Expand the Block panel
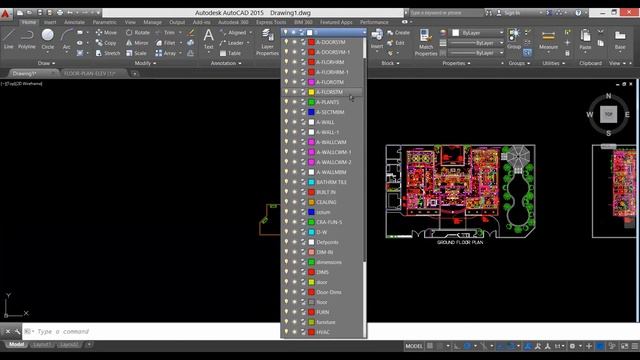 pos(390,63)
